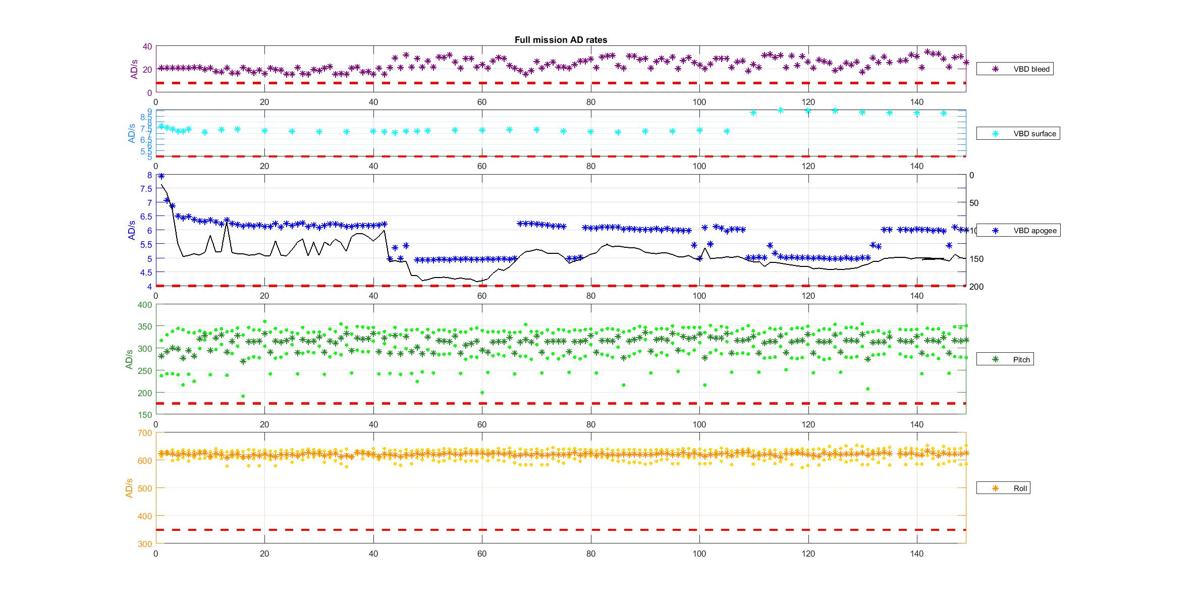Click y-axis tick 700 on Roll plot

tap(145, 433)
